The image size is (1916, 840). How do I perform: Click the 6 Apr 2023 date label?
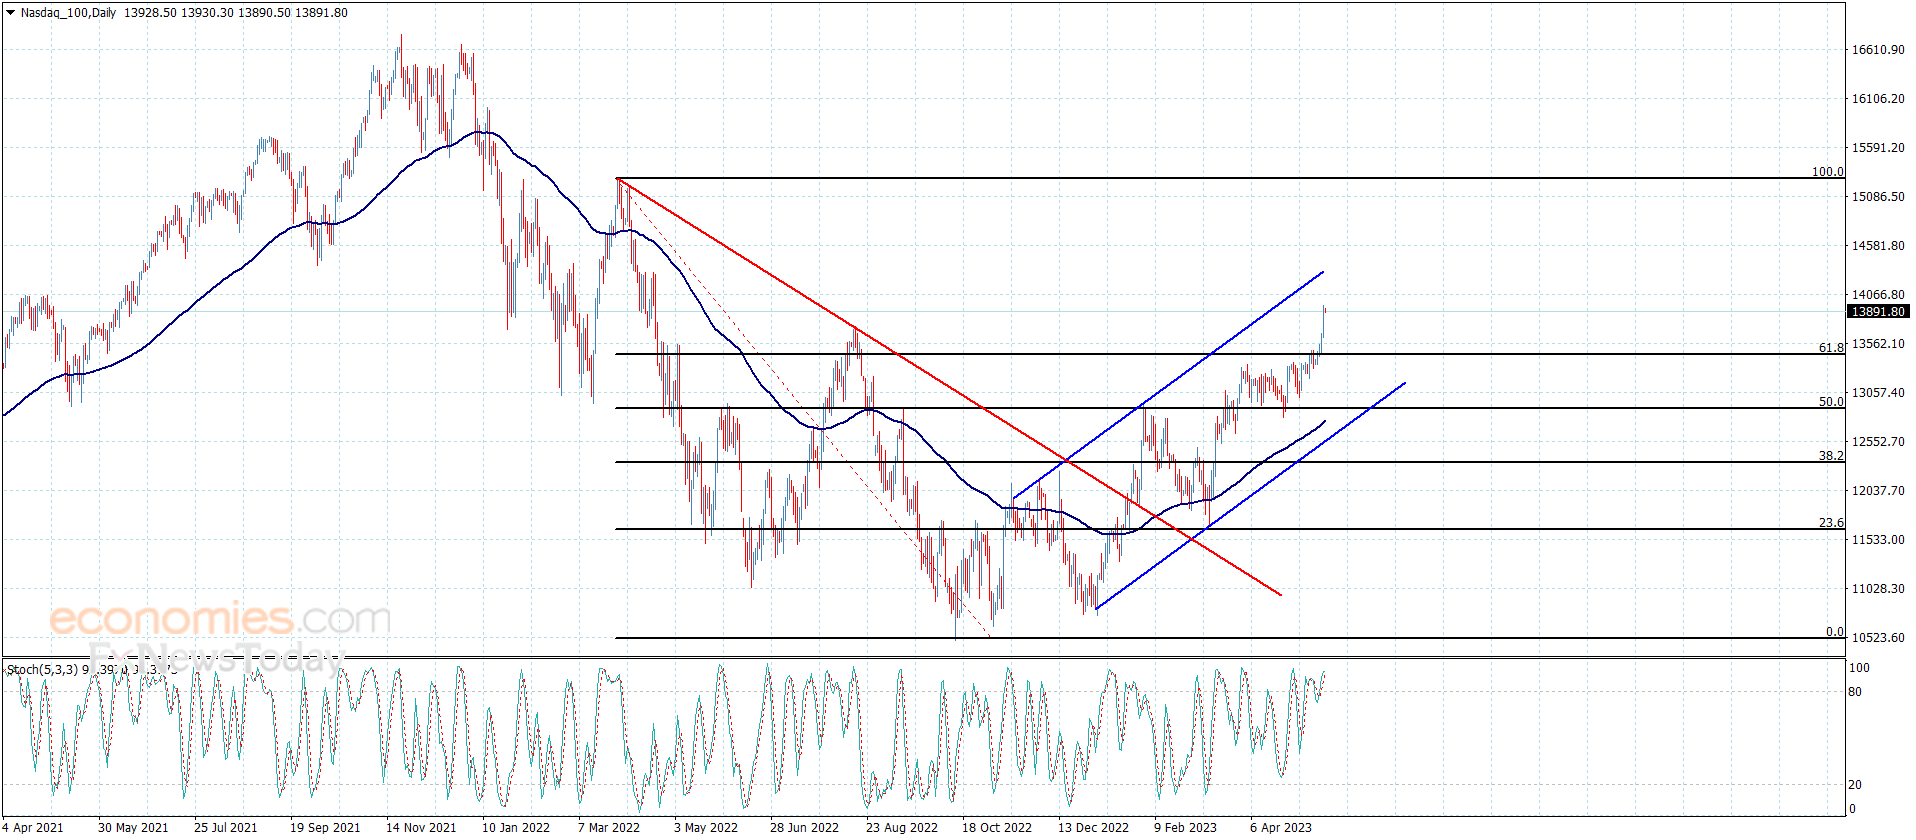click(1281, 827)
